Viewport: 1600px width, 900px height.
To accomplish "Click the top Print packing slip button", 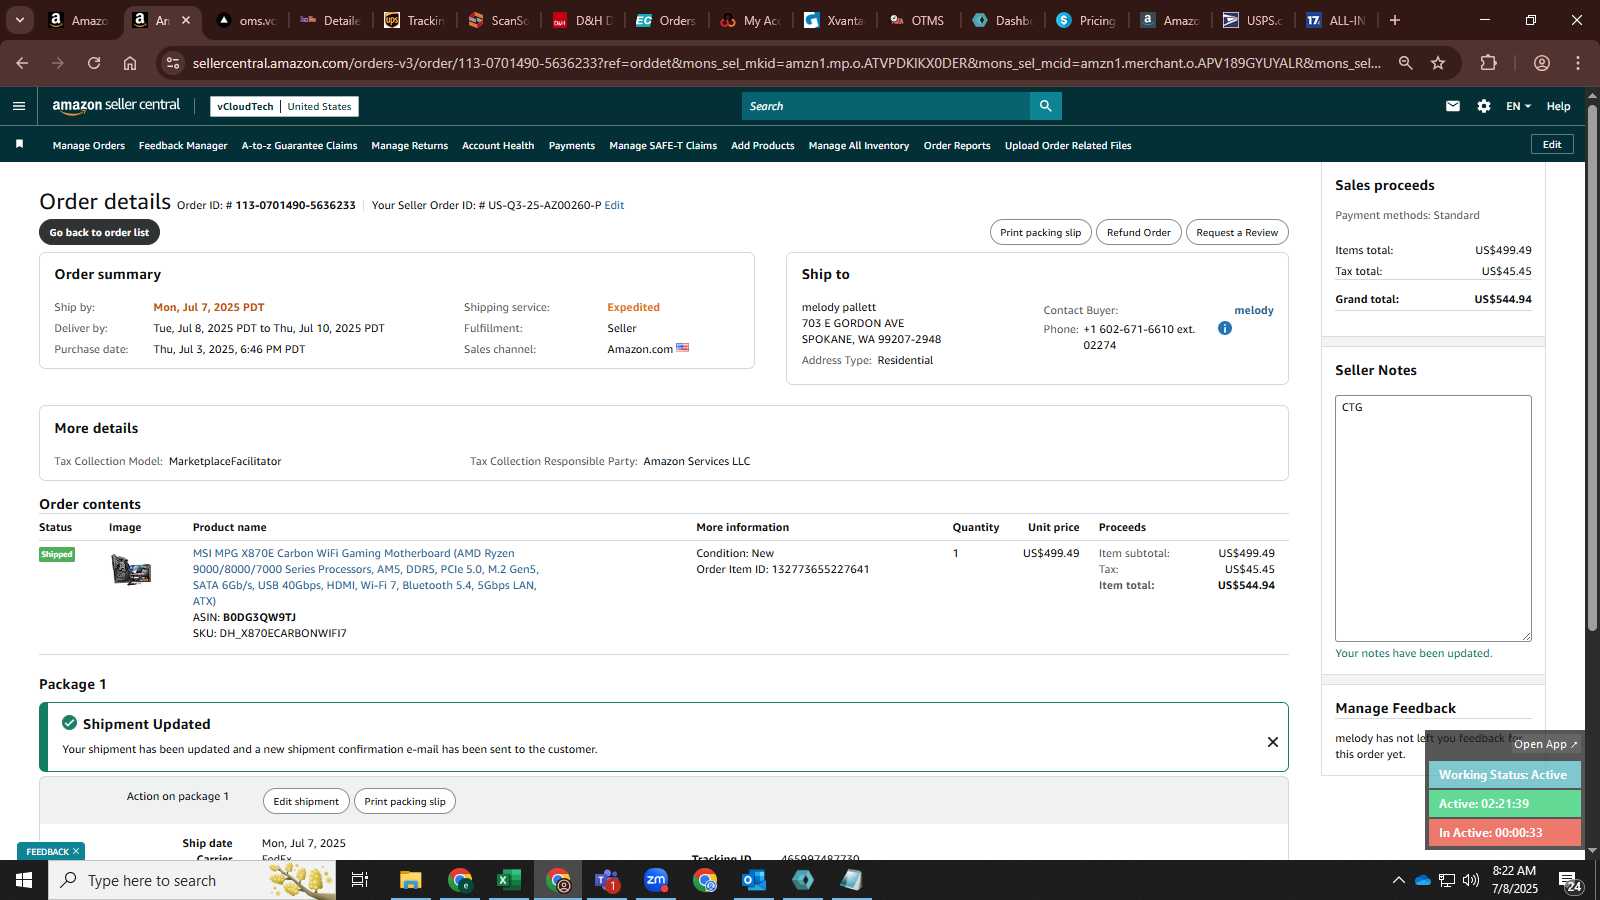I will point(1040,232).
